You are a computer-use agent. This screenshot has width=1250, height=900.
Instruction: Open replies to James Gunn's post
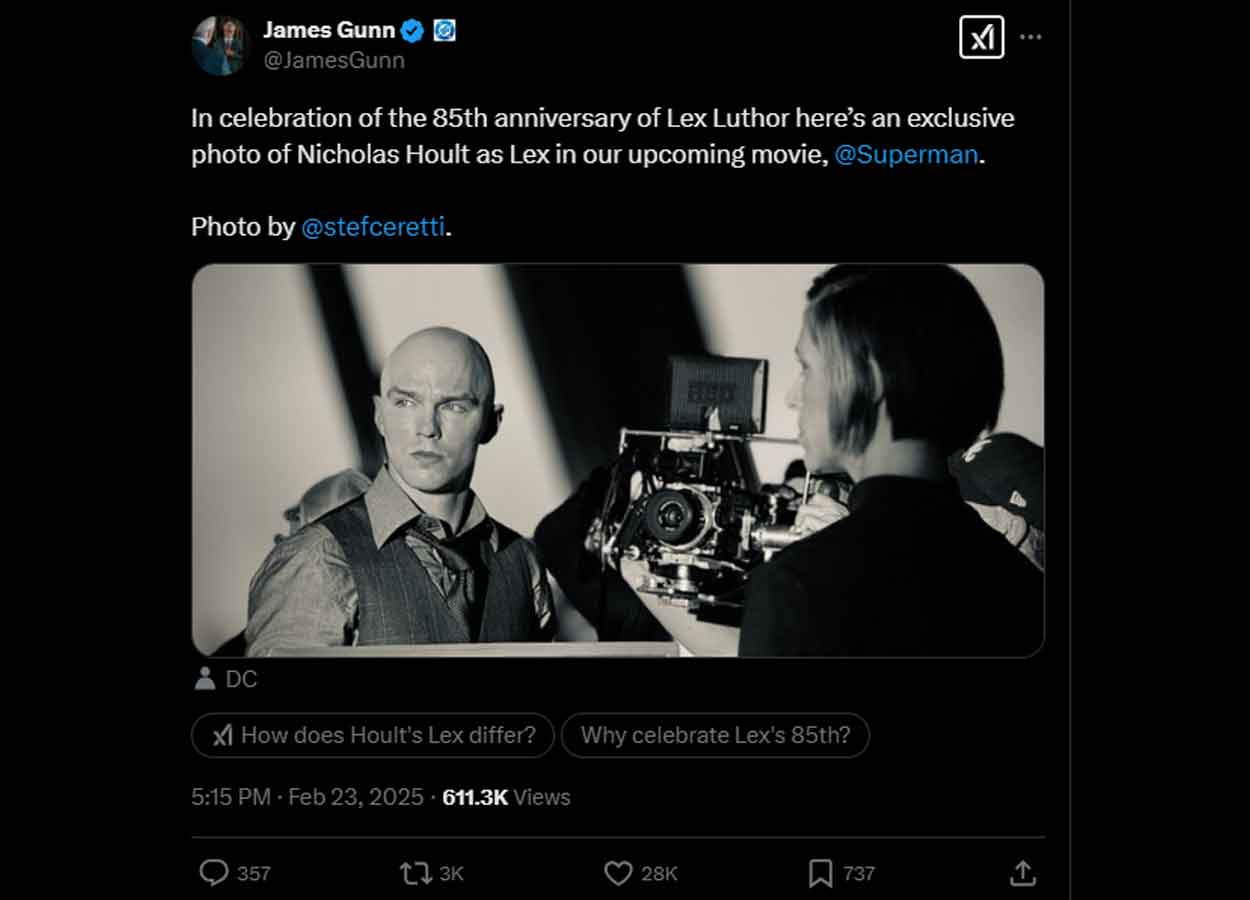214,873
